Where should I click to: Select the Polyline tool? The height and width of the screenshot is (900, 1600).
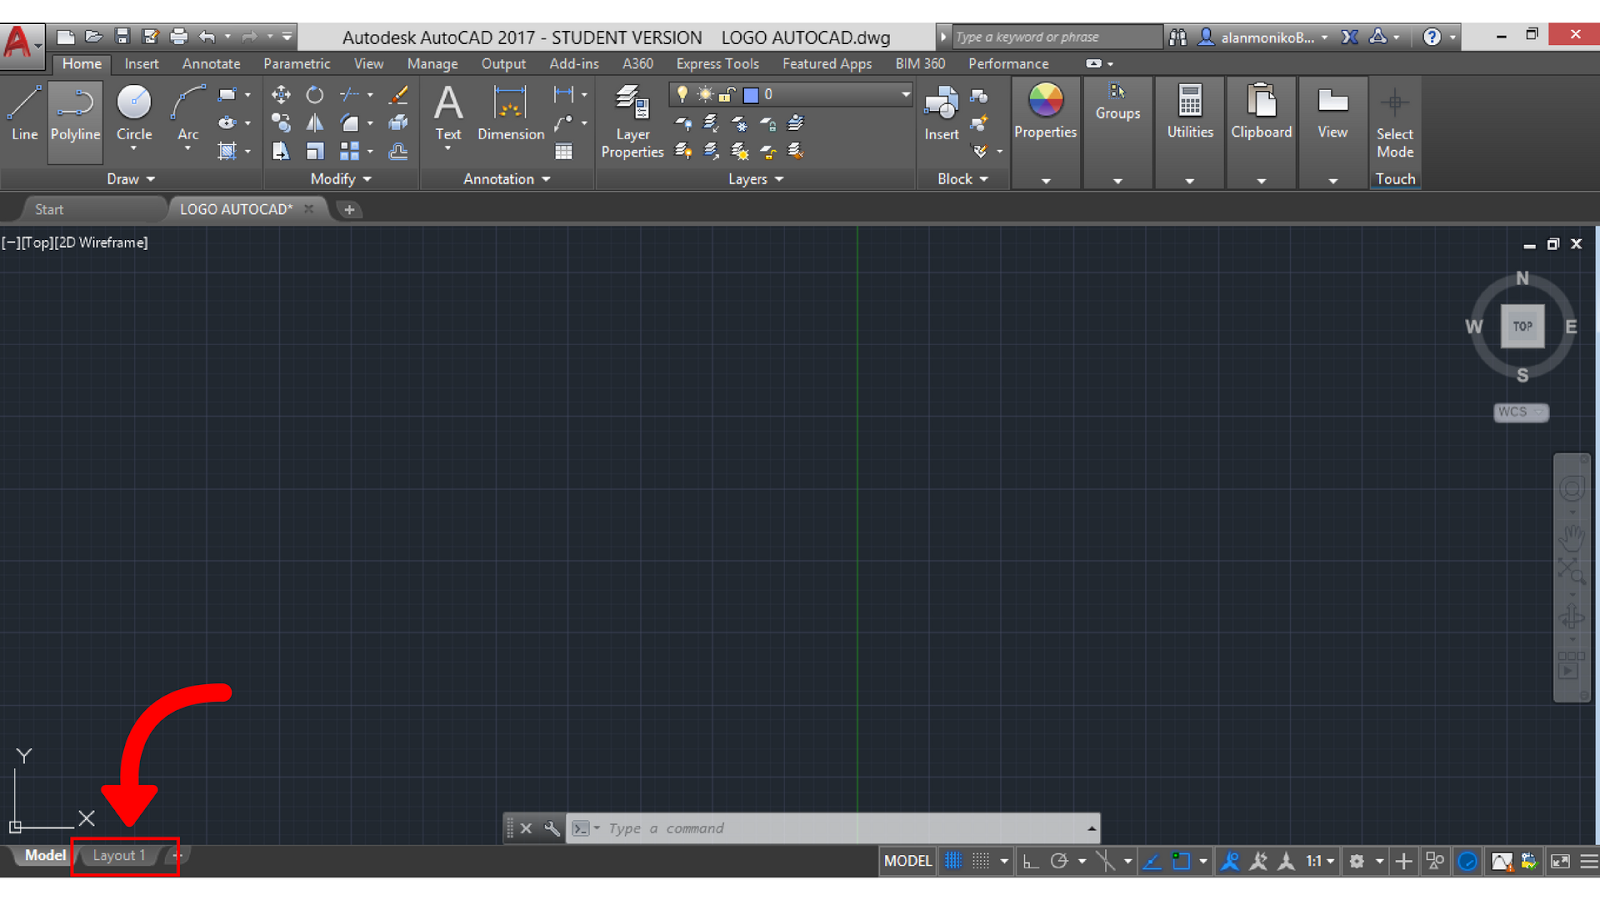pos(75,112)
